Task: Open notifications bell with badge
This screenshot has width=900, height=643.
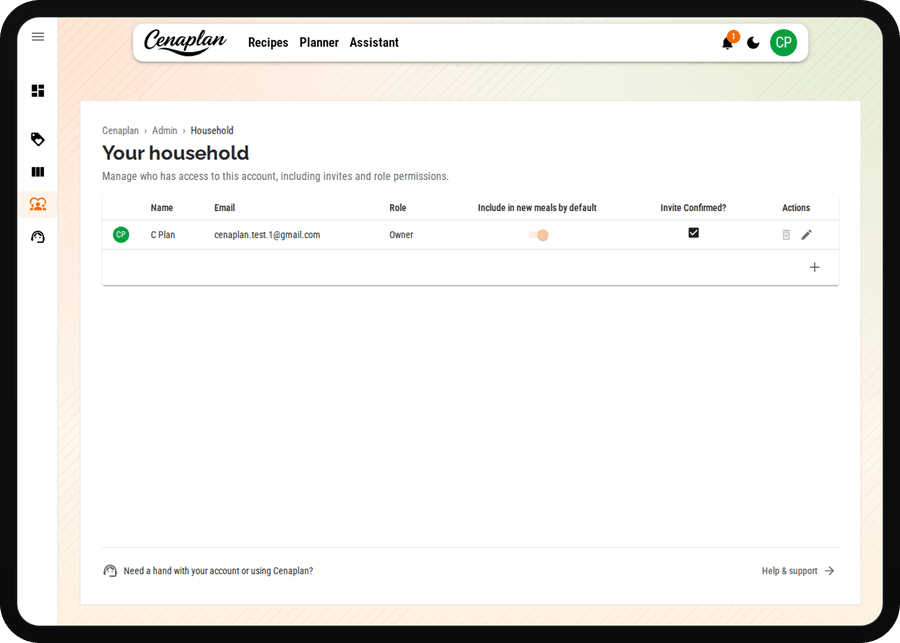Action: pos(728,42)
